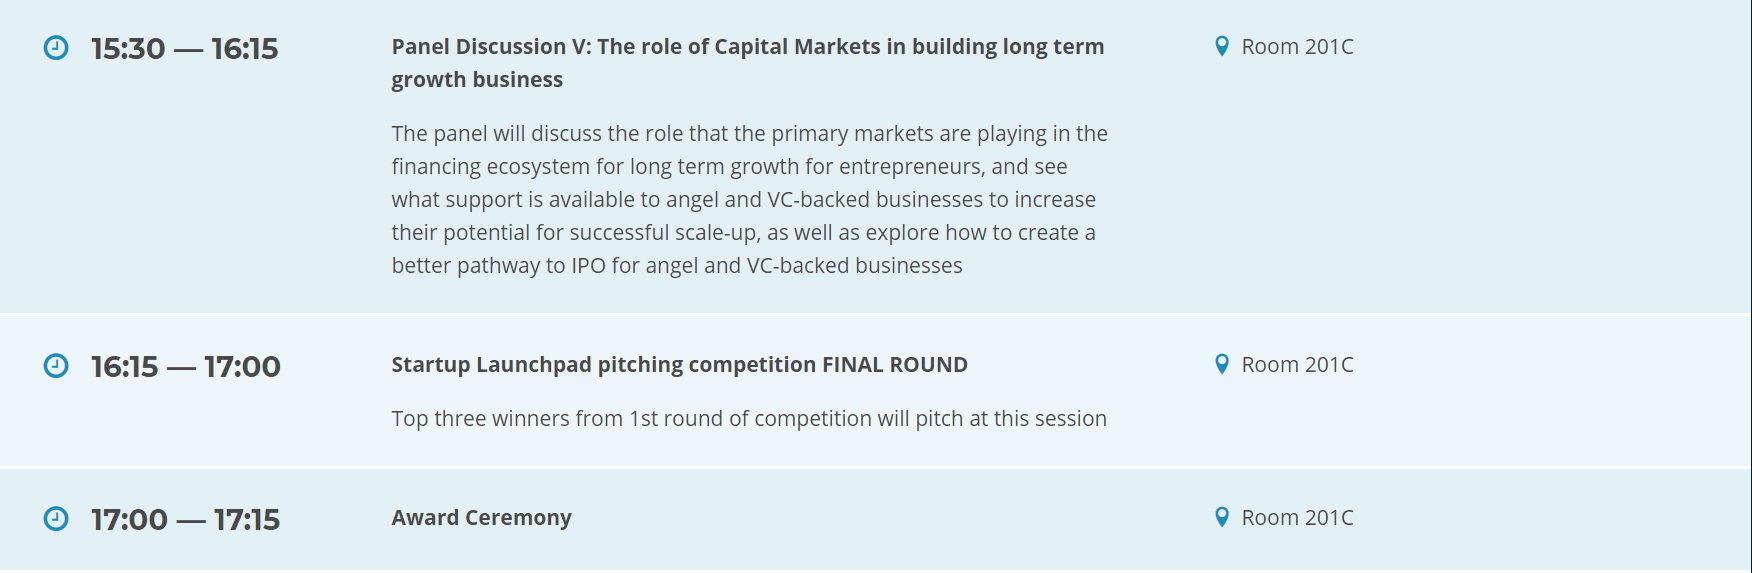Open the Panel Discussion V session title

pos(748,63)
